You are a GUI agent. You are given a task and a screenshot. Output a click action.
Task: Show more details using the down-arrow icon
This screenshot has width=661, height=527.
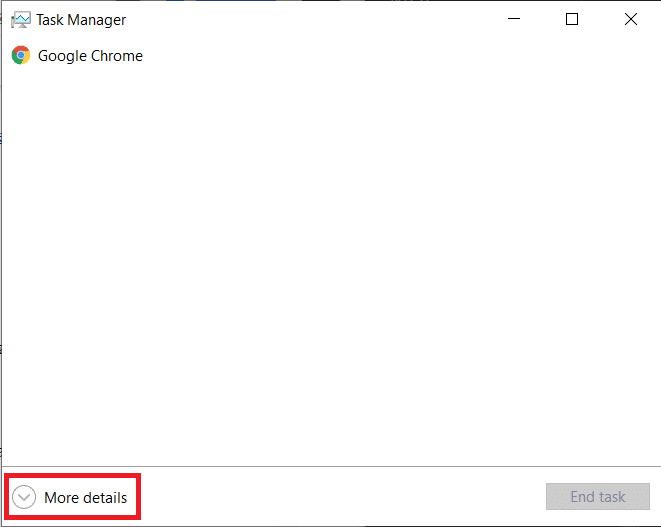click(x=24, y=497)
